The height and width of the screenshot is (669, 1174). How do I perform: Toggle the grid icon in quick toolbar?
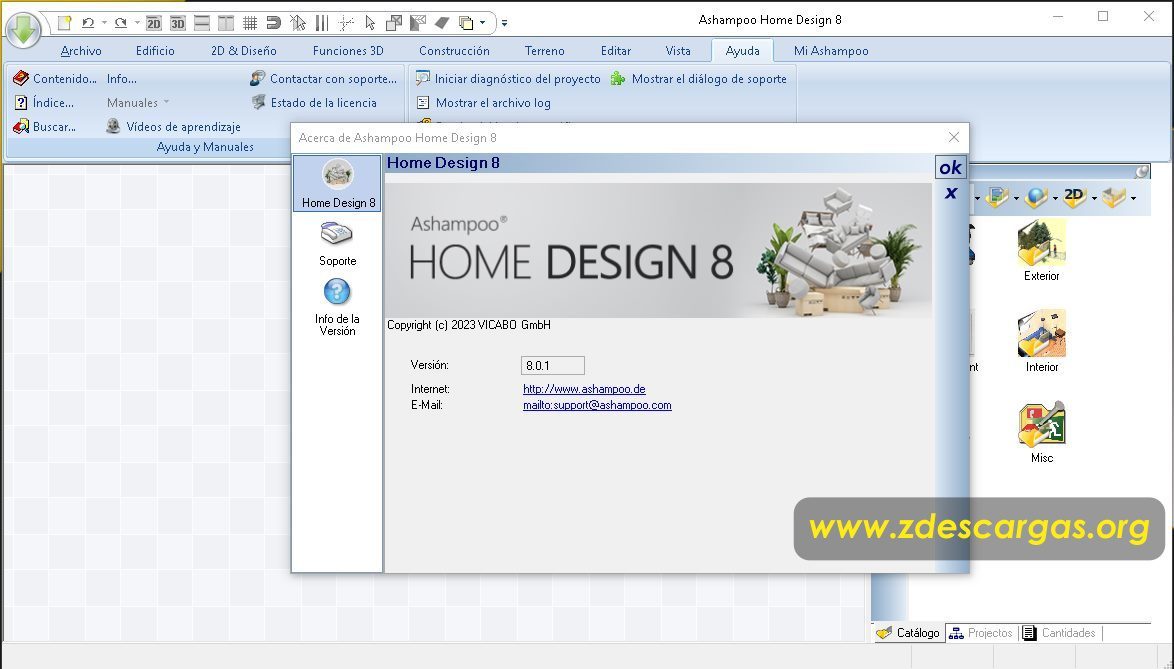[250, 23]
